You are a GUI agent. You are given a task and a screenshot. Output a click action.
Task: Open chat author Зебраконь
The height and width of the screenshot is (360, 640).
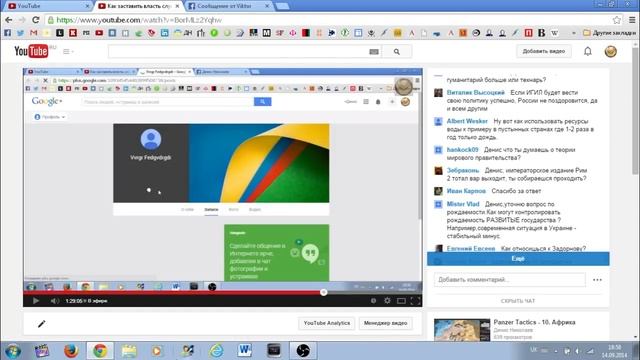tap(462, 170)
